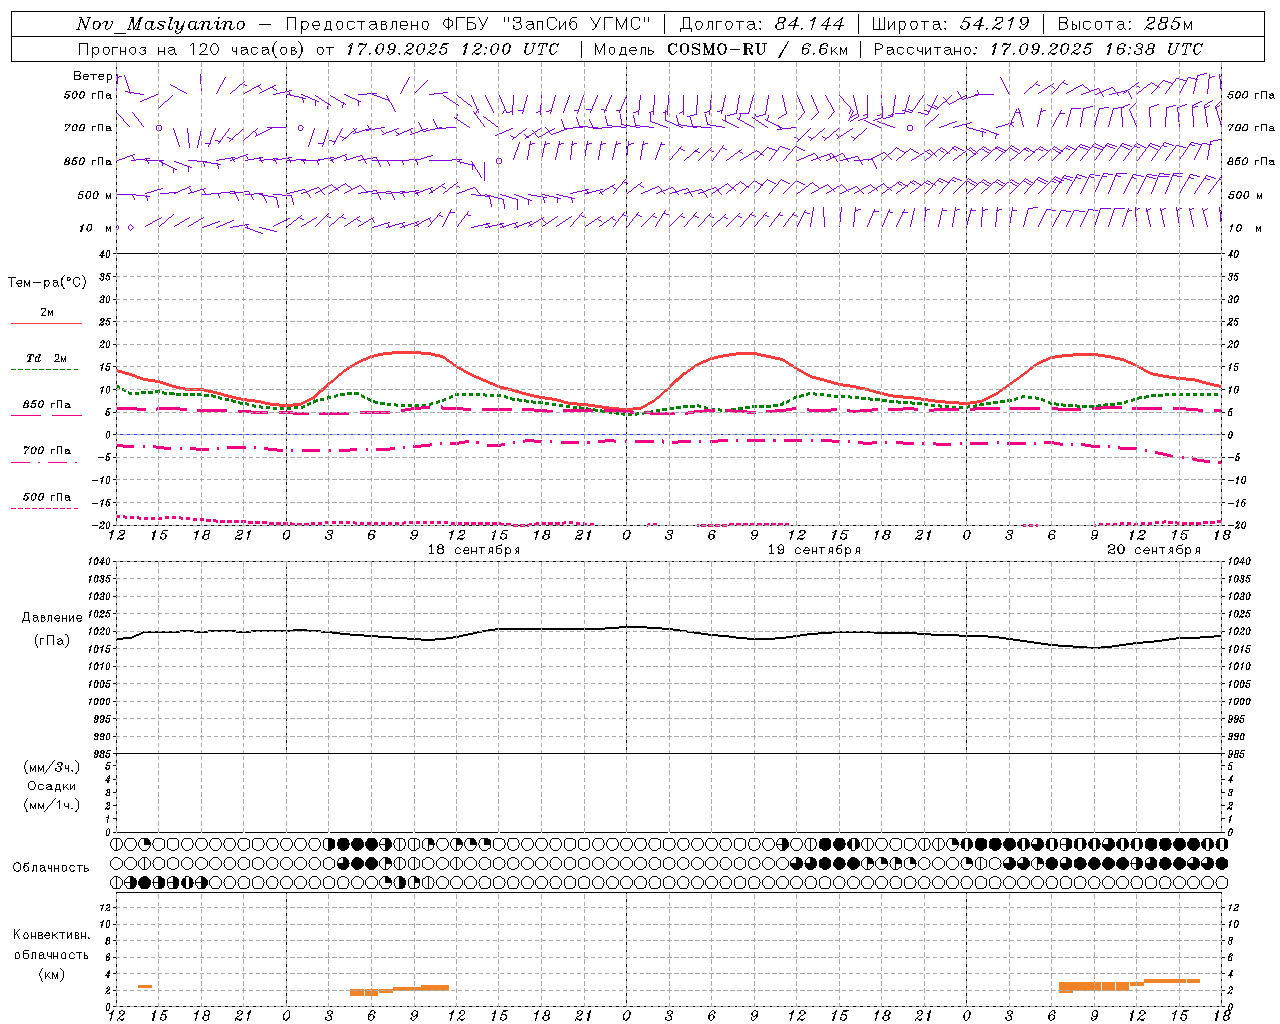Click the red line swatch under 2м legend

[46, 323]
